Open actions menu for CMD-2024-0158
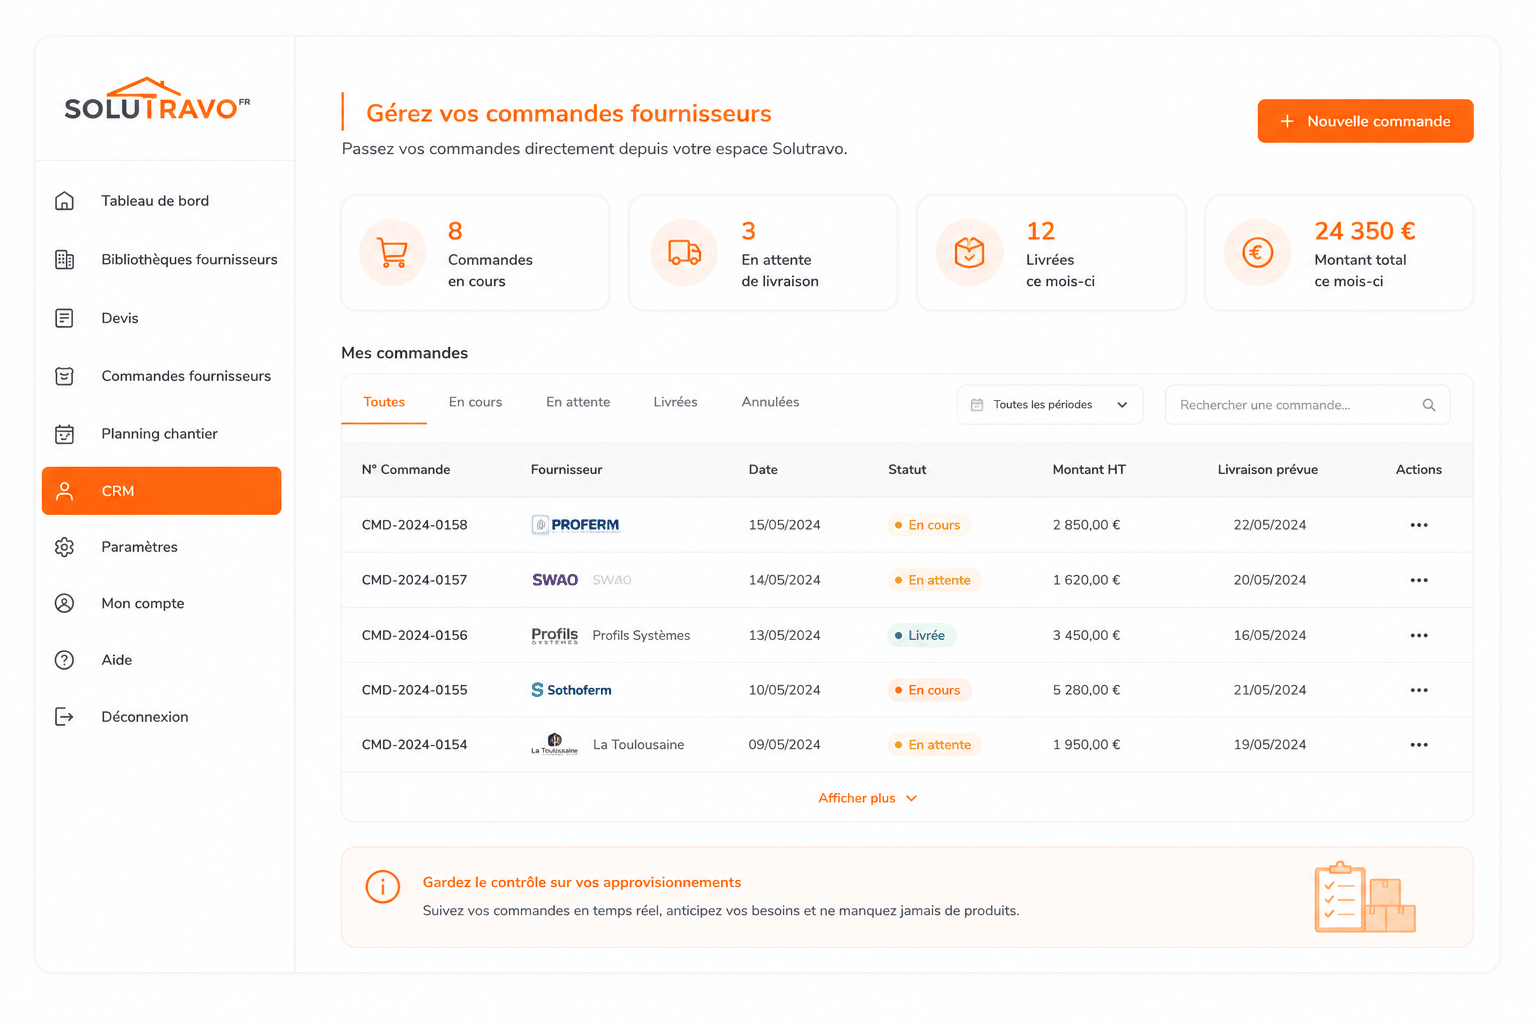 tap(1419, 525)
